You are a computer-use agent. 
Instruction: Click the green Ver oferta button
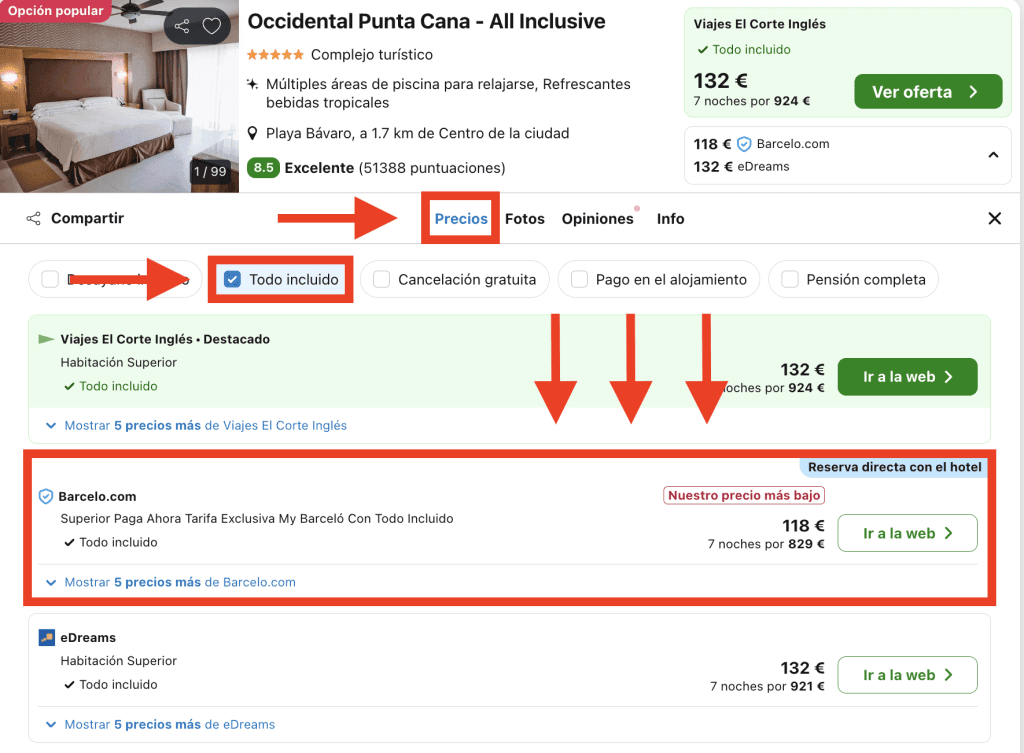pyautogui.click(x=927, y=92)
